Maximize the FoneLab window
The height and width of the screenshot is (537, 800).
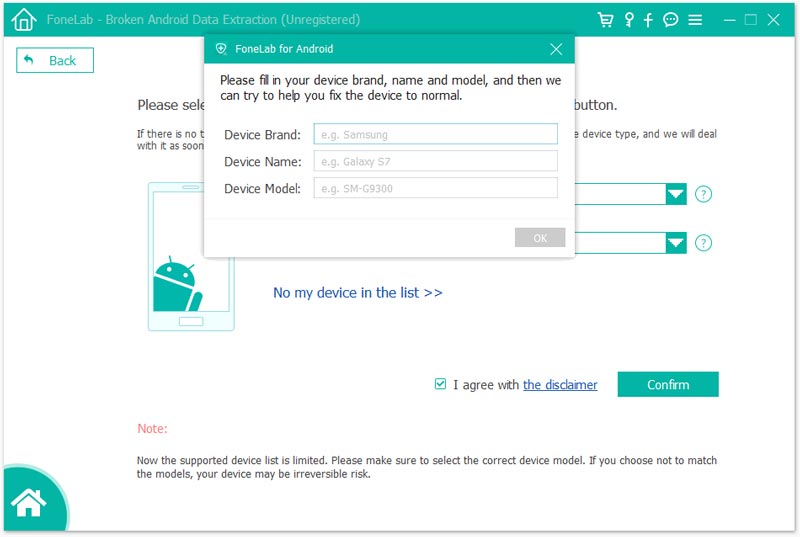[x=751, y=20]
